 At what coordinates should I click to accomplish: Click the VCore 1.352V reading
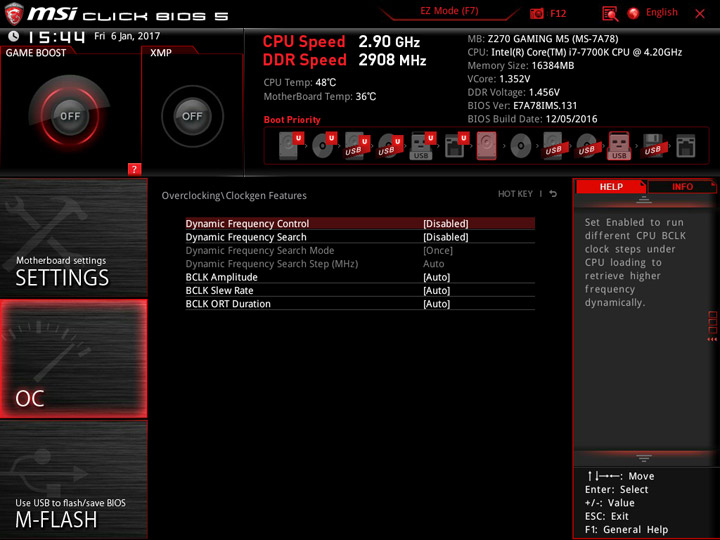pyautogui.click(x=499, y=79)
